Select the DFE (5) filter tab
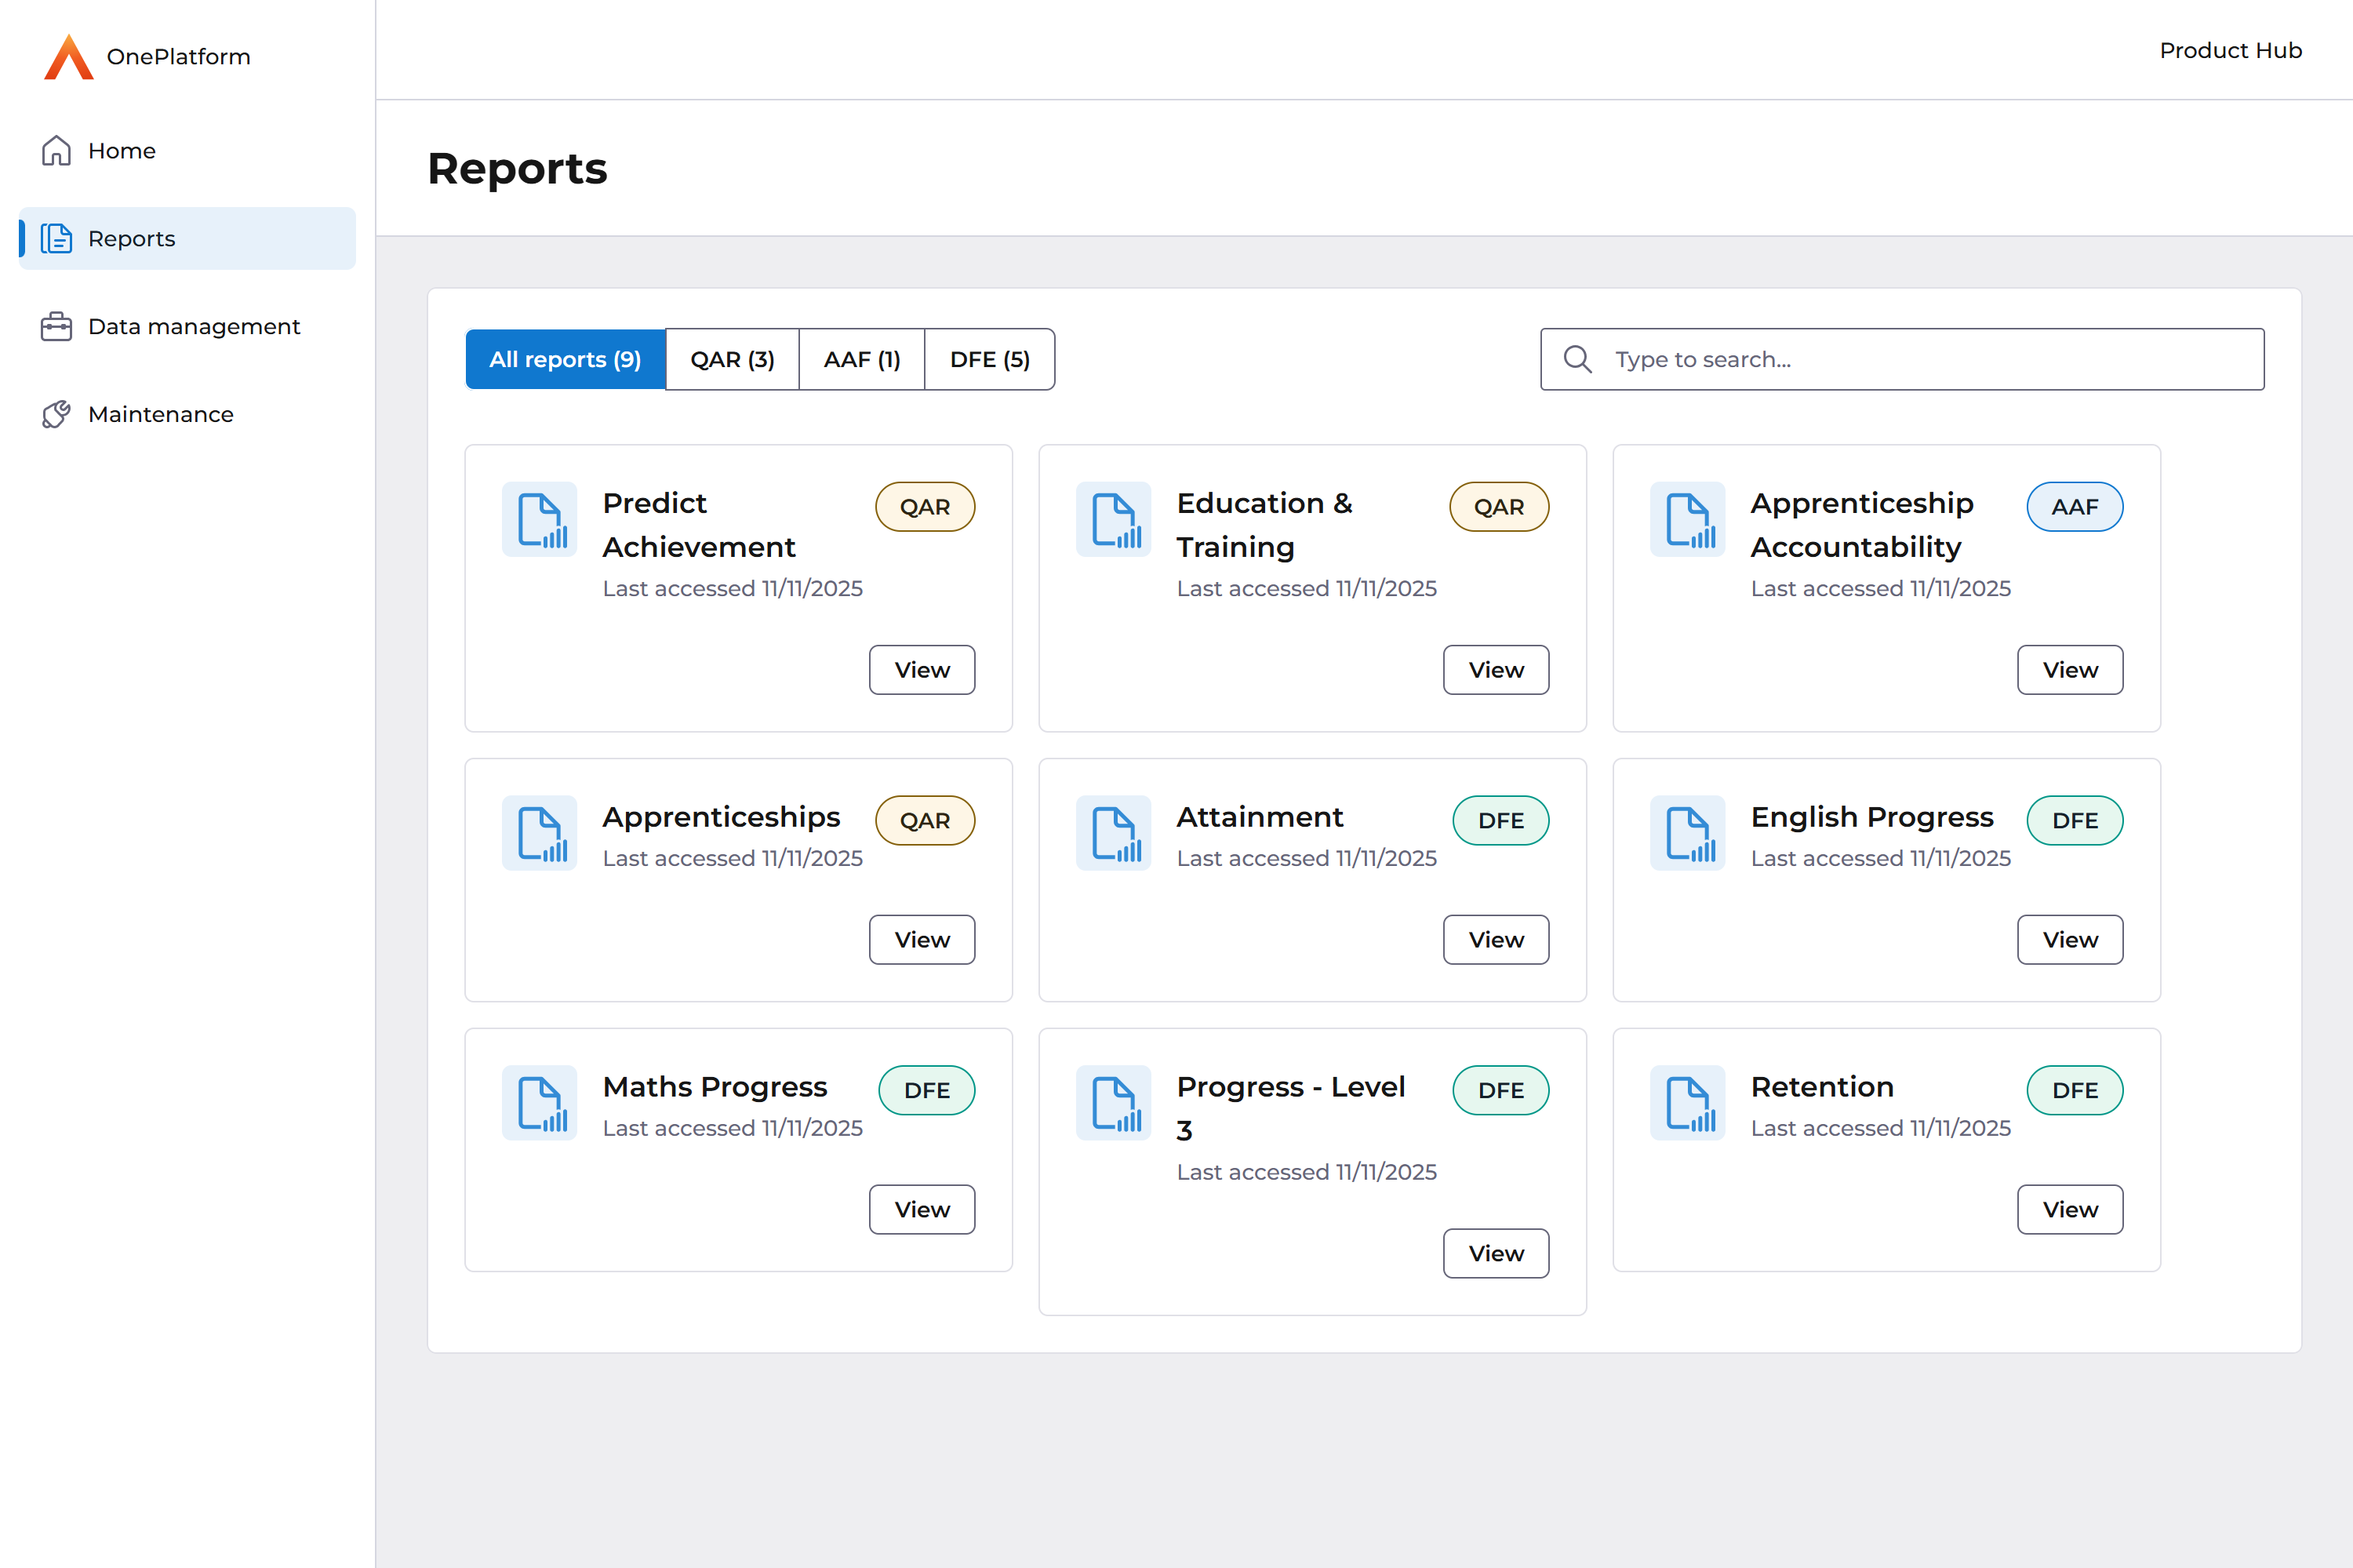Image resolution: width=2353 pixels, height=1568 pixels. click(989, 359)
